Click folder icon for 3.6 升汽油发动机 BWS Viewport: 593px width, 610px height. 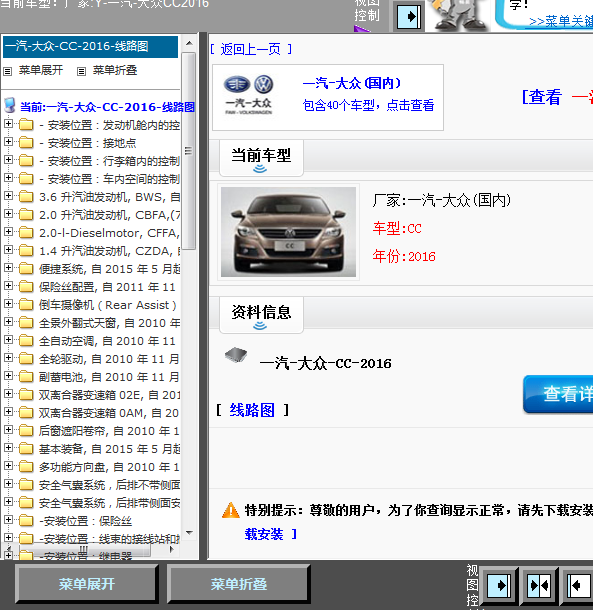(26, 196)
